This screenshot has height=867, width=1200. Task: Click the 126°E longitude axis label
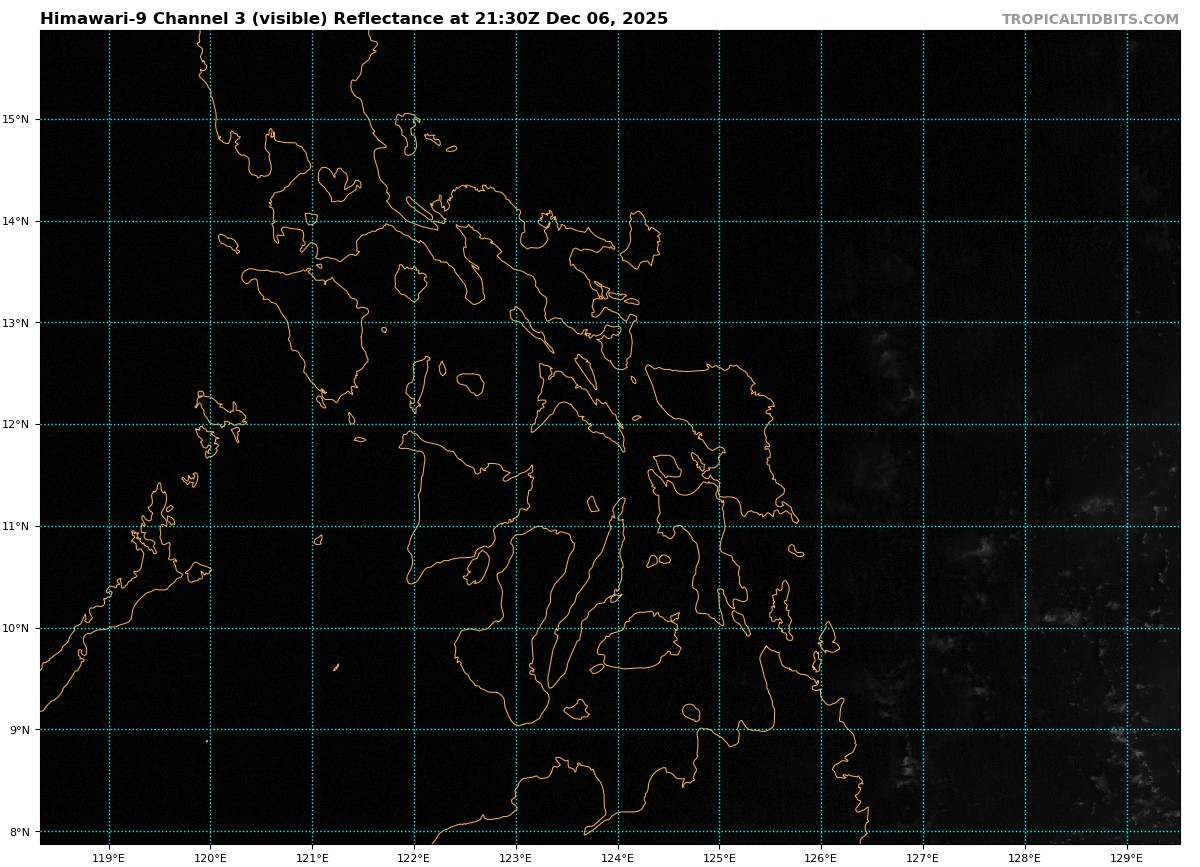pyautogui.click(x=821, y=857)
